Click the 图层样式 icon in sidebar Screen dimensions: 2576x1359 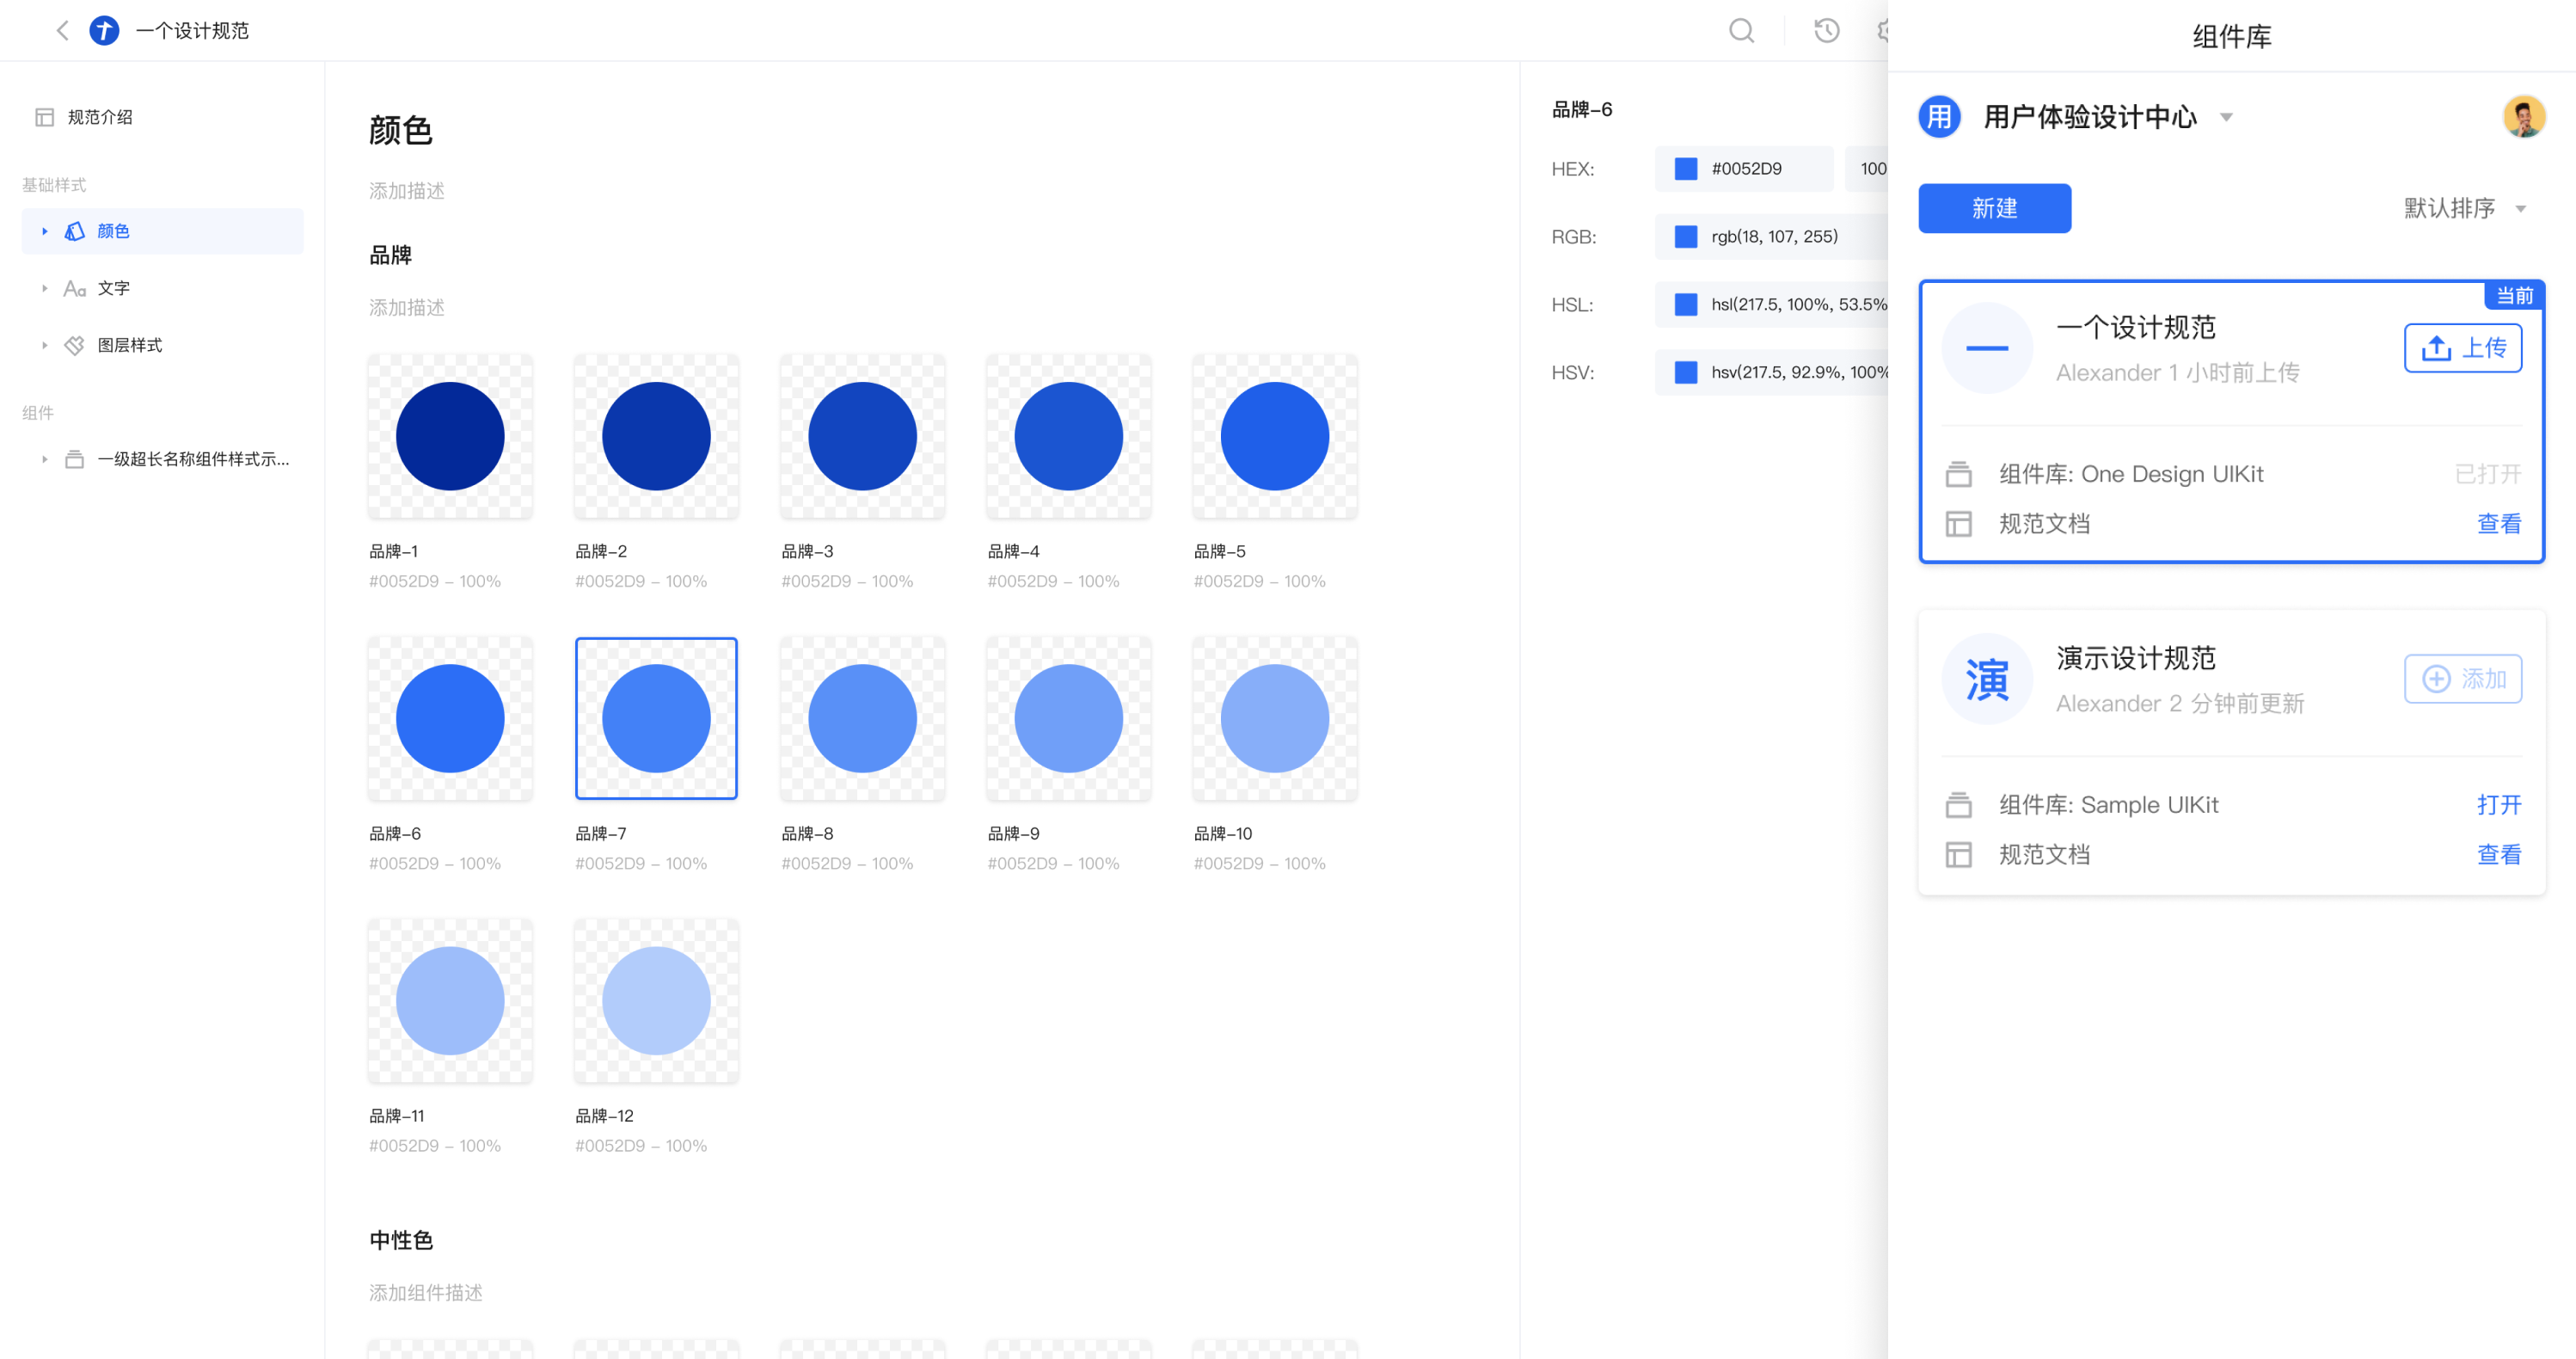point(75,345)
